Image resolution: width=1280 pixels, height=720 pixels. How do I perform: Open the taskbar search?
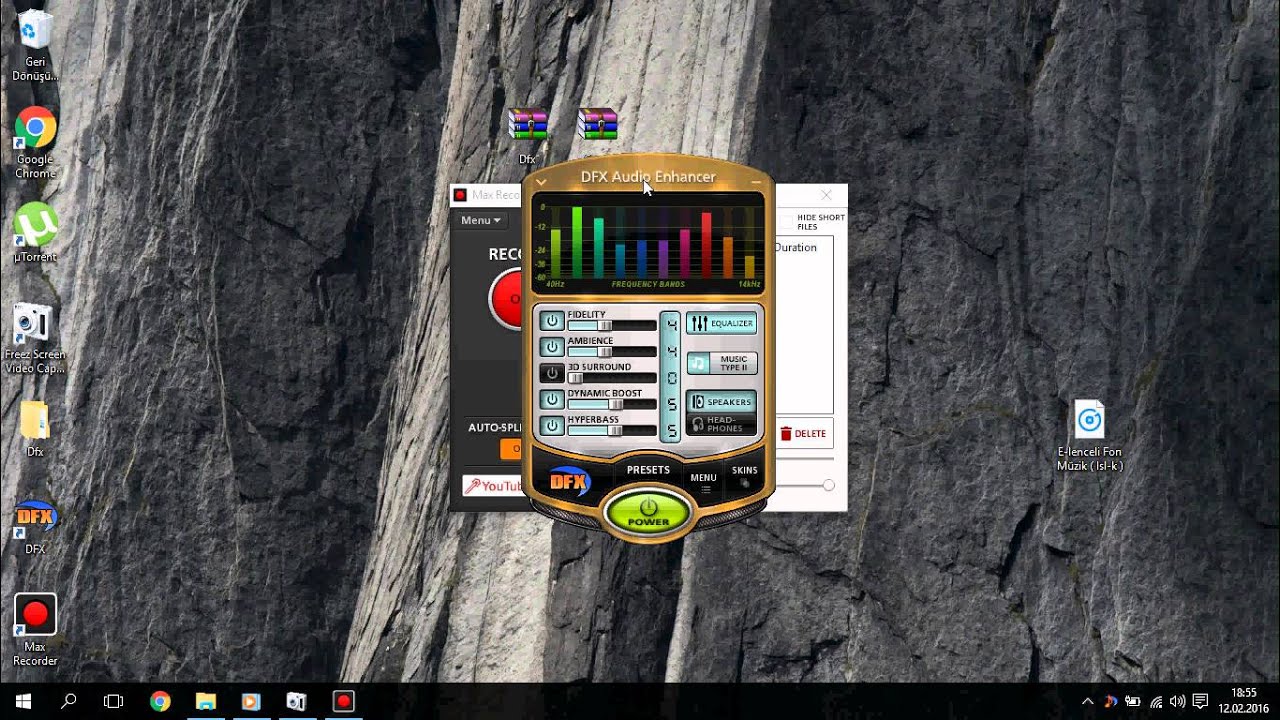(x=68, y=701)
